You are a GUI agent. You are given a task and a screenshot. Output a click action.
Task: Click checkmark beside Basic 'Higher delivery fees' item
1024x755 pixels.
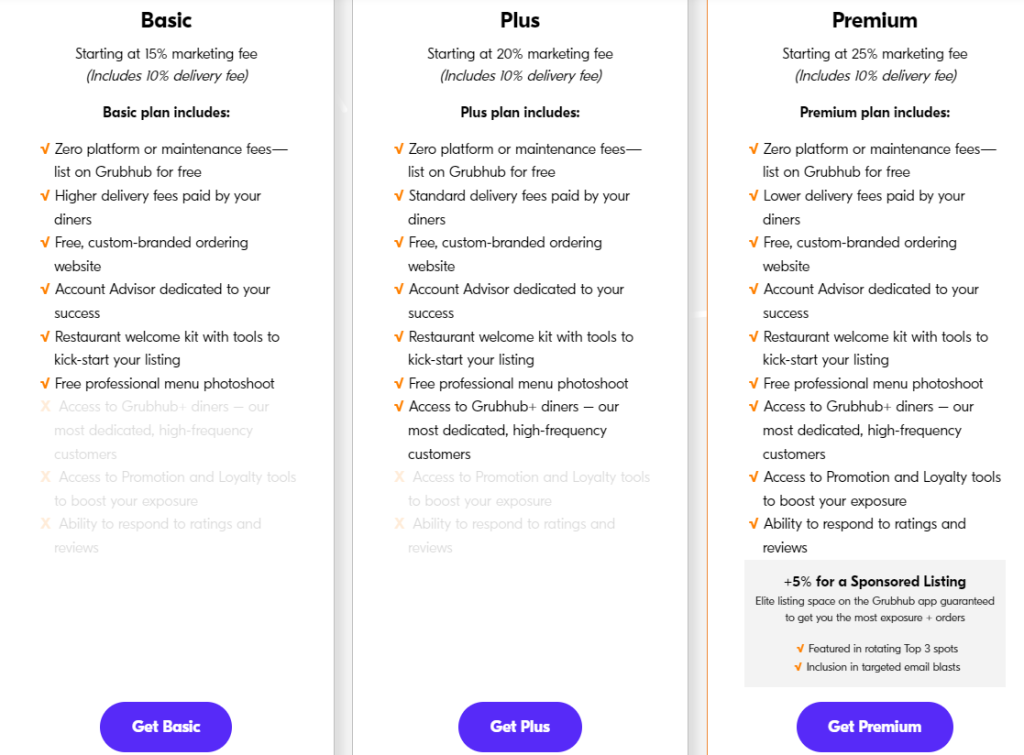[45, 196]
